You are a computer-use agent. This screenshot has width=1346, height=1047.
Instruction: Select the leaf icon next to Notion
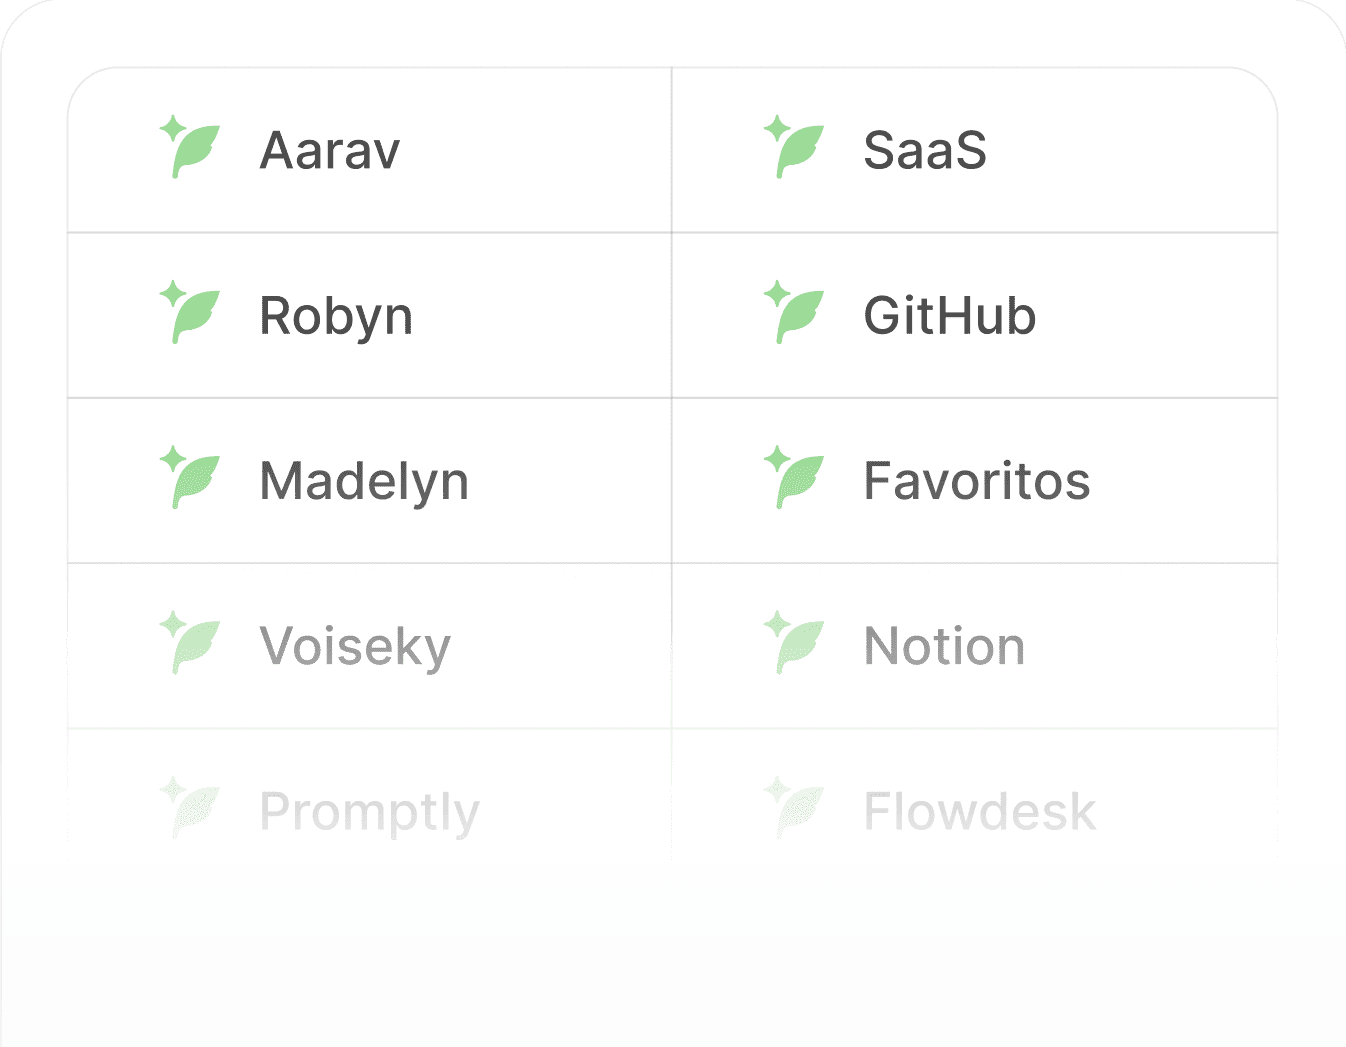[794, 642]
